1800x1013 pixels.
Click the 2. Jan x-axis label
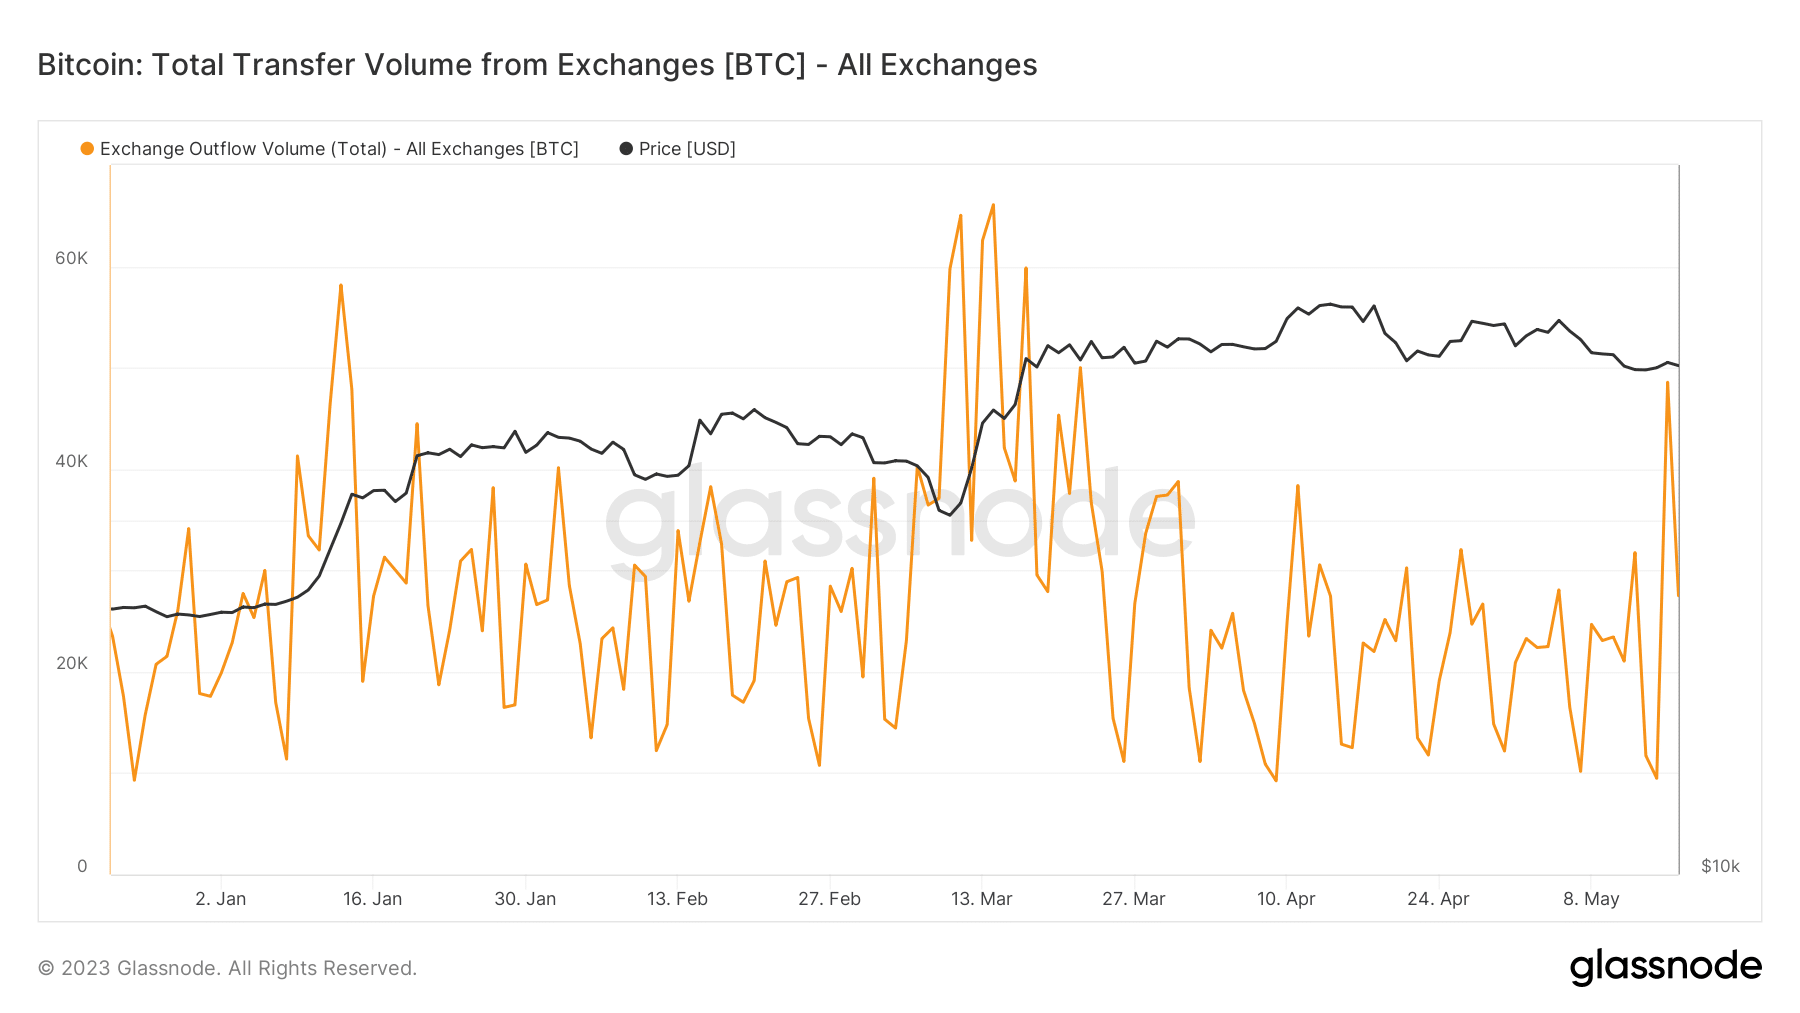click(x=221, y=899)
